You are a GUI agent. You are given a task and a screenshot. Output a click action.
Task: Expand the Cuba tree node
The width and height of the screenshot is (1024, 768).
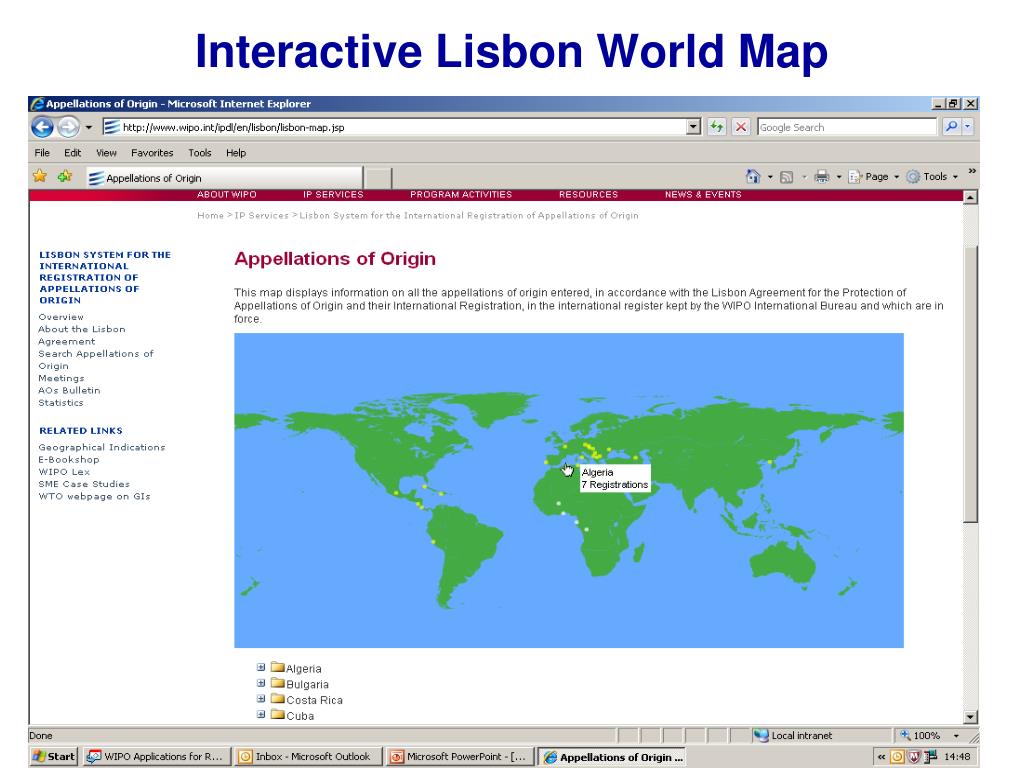(x=261, y=714)
